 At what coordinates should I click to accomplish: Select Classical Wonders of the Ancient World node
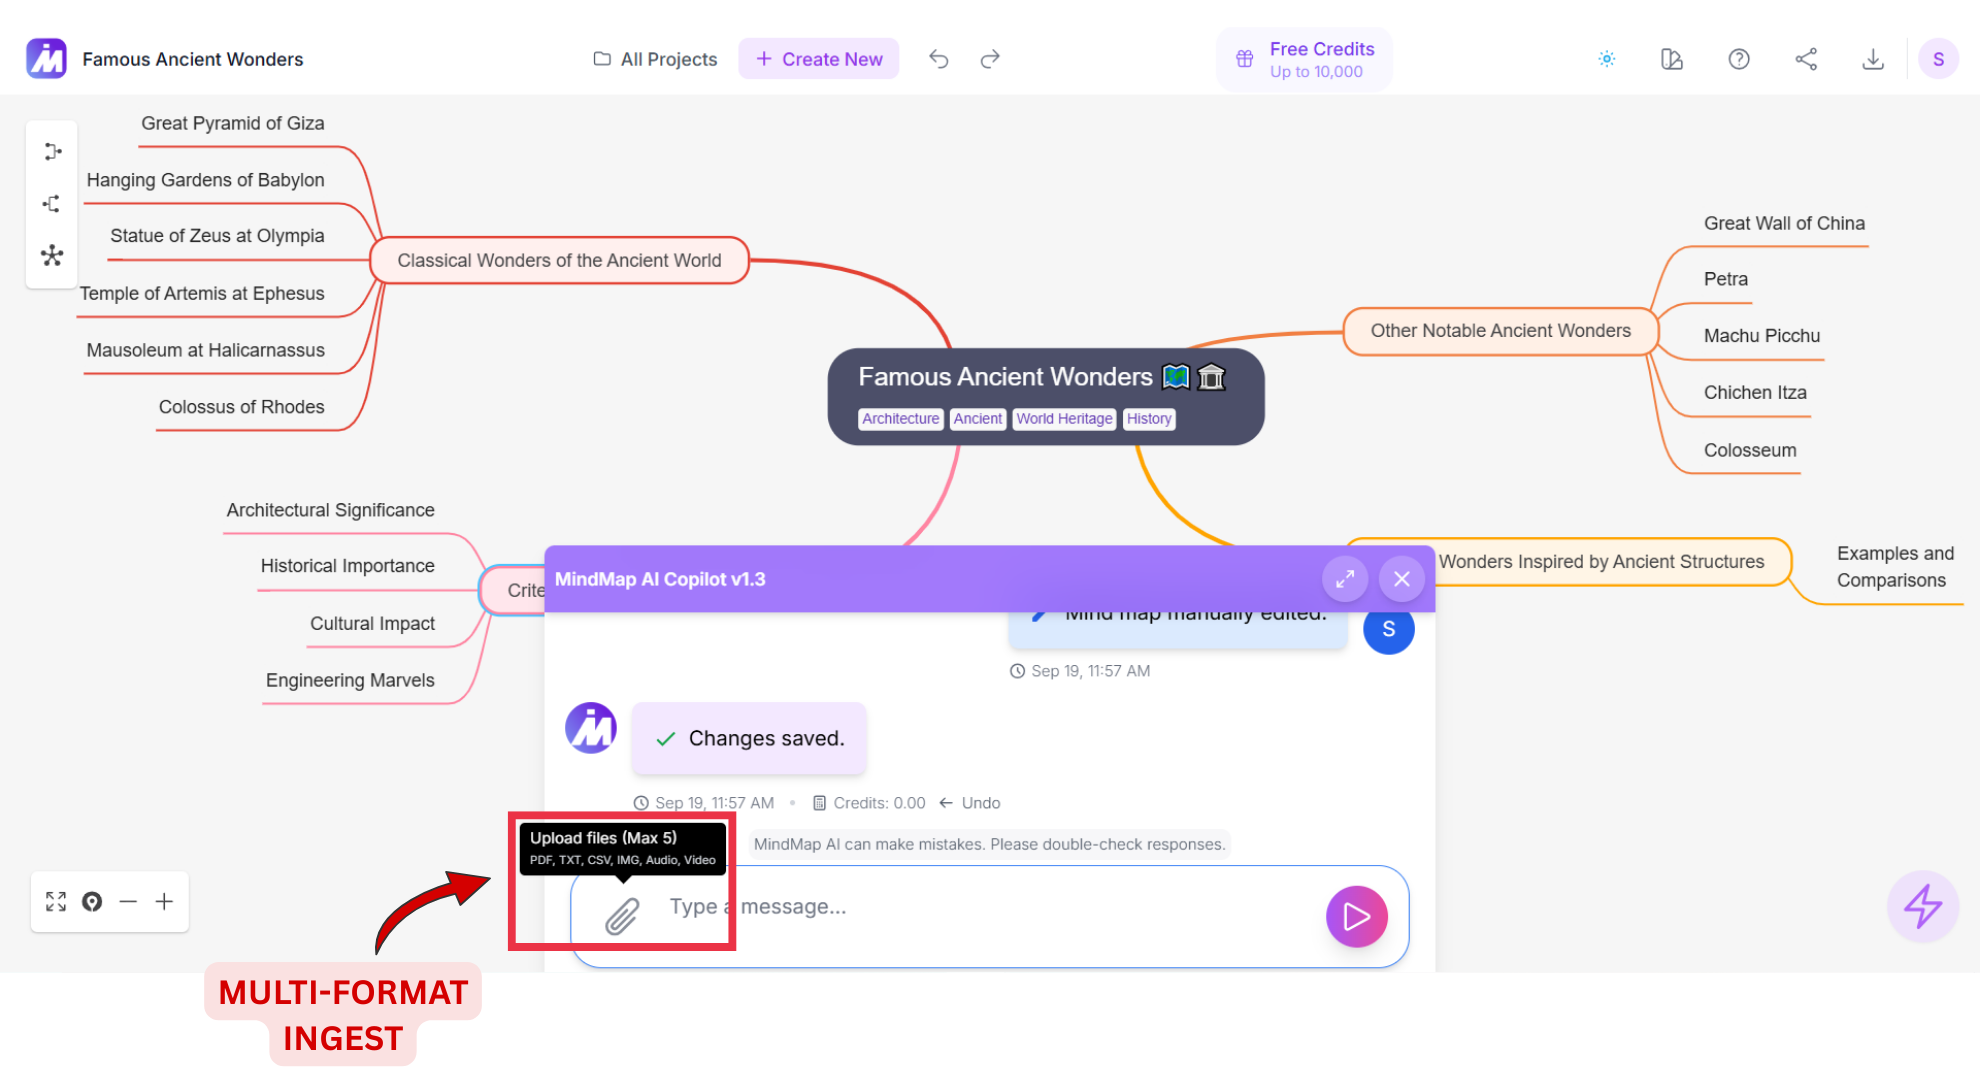click(x=559, y=260)
